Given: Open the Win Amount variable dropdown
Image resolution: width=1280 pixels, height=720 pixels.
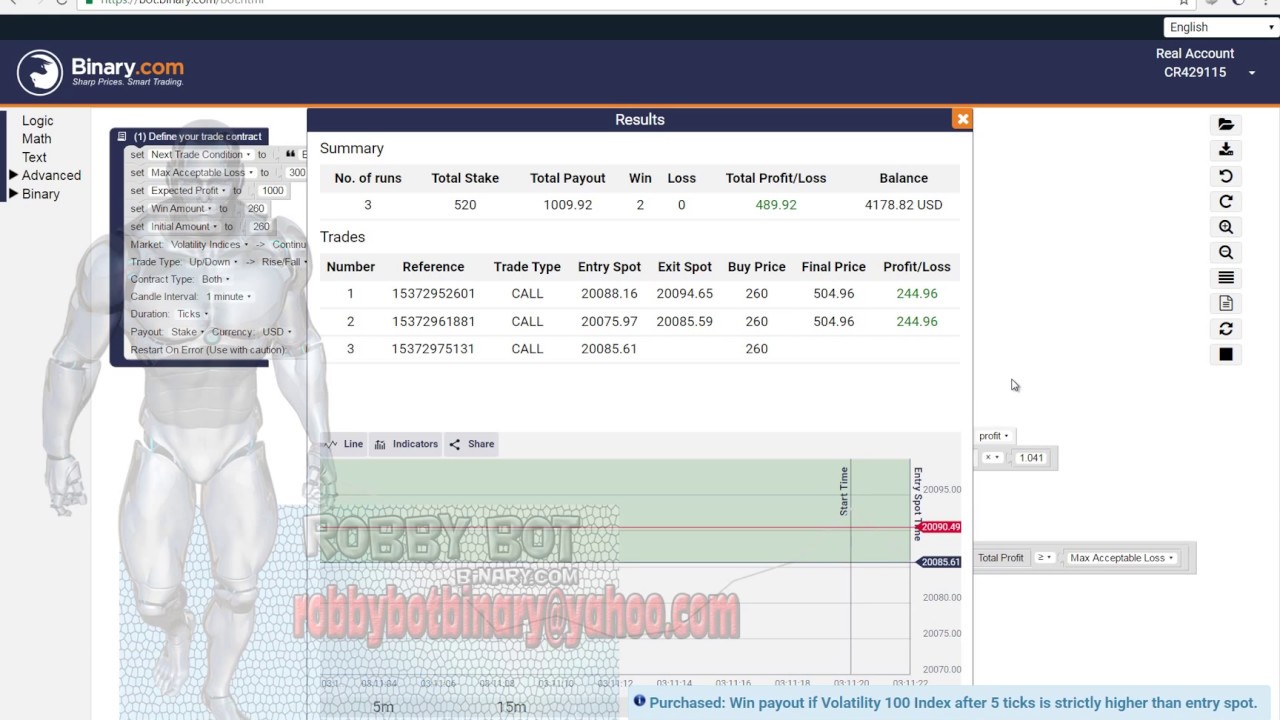Looking at the screenshot, I should click(x=181, y=209).
